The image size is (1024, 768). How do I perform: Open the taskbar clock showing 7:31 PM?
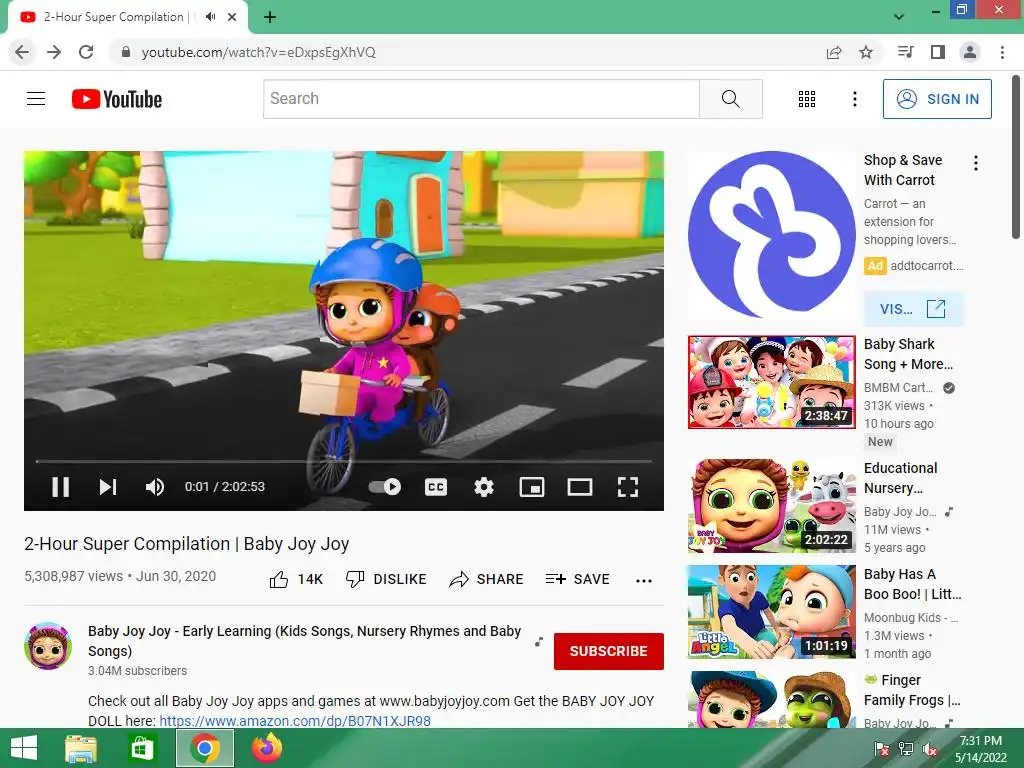point(981,749)
